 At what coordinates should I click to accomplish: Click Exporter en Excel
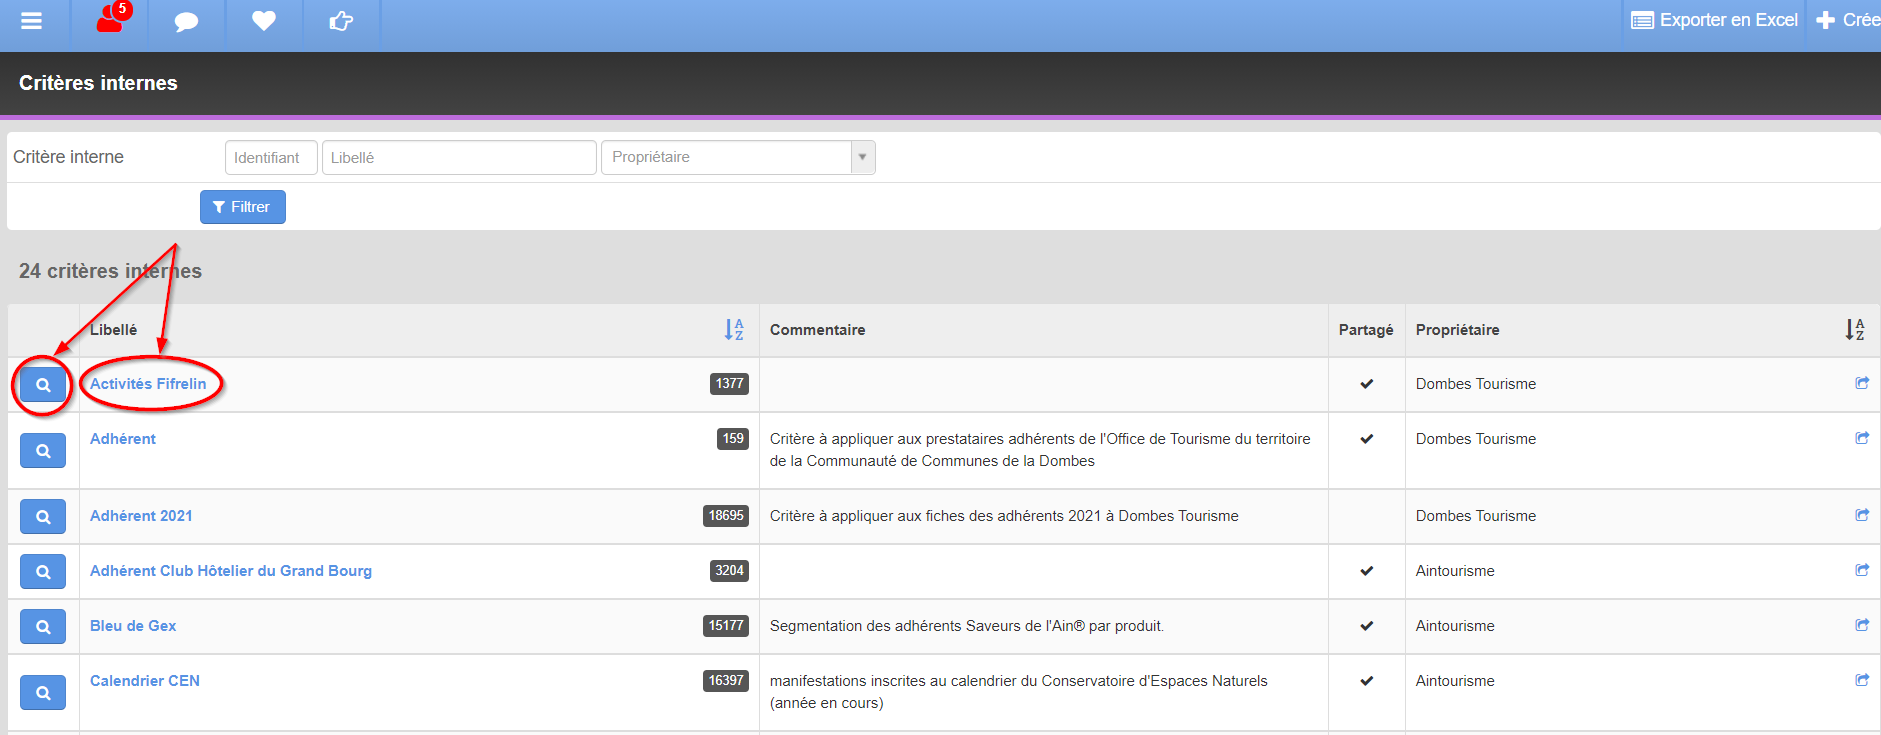pyautogui.click(x=1714, y=20)
